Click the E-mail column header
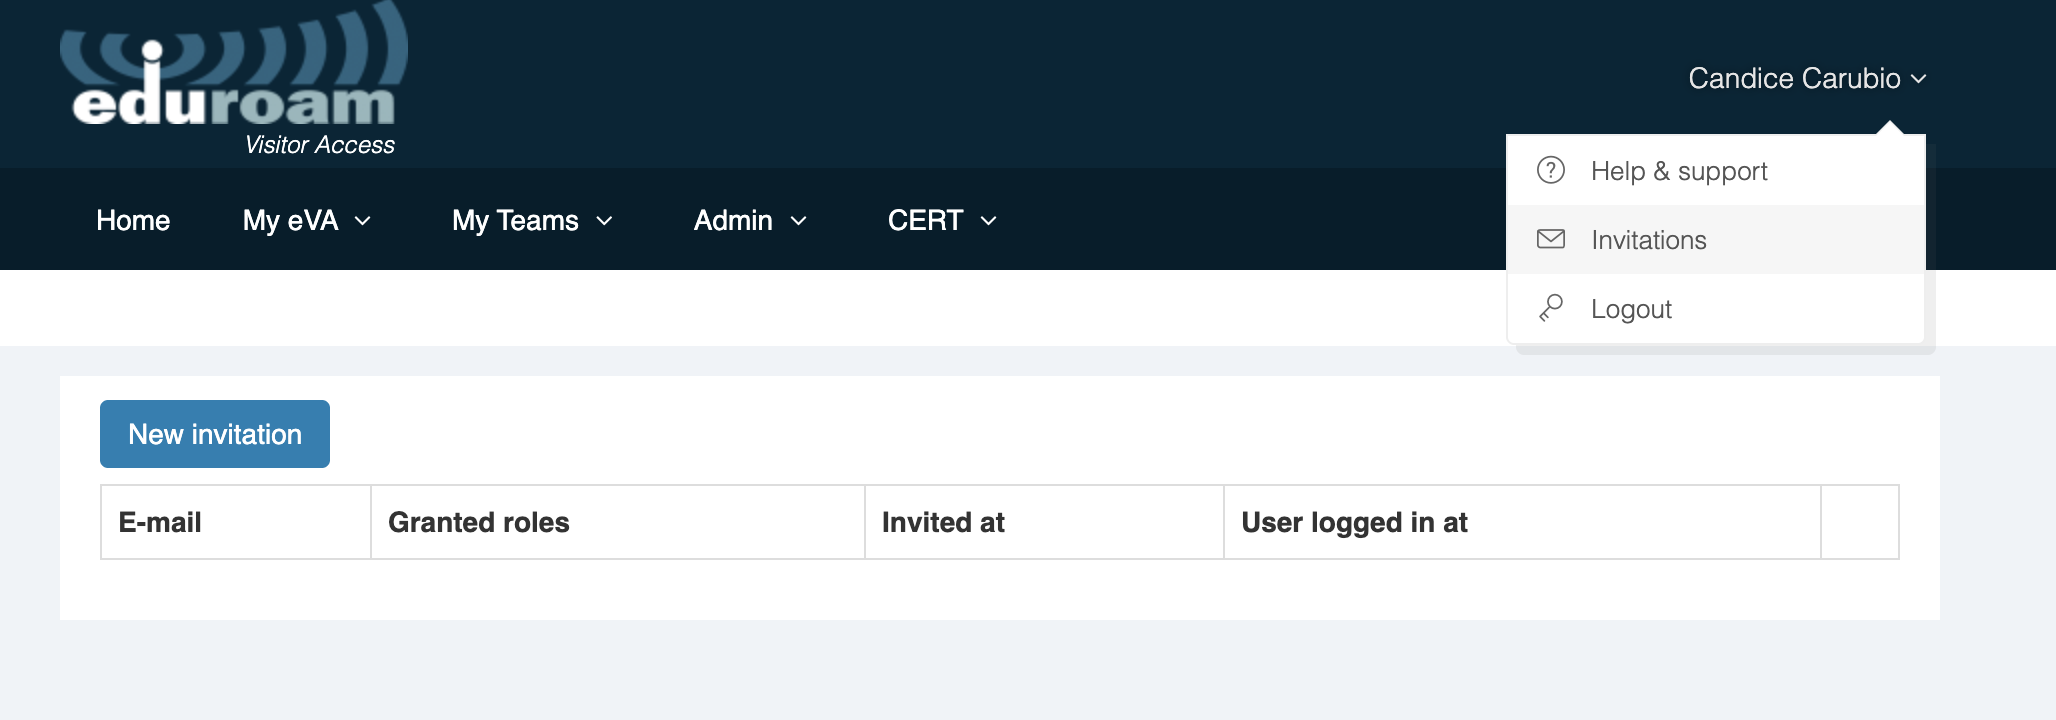The height and width of the screenshot is (720, 2056). click(x=160, y=522)
